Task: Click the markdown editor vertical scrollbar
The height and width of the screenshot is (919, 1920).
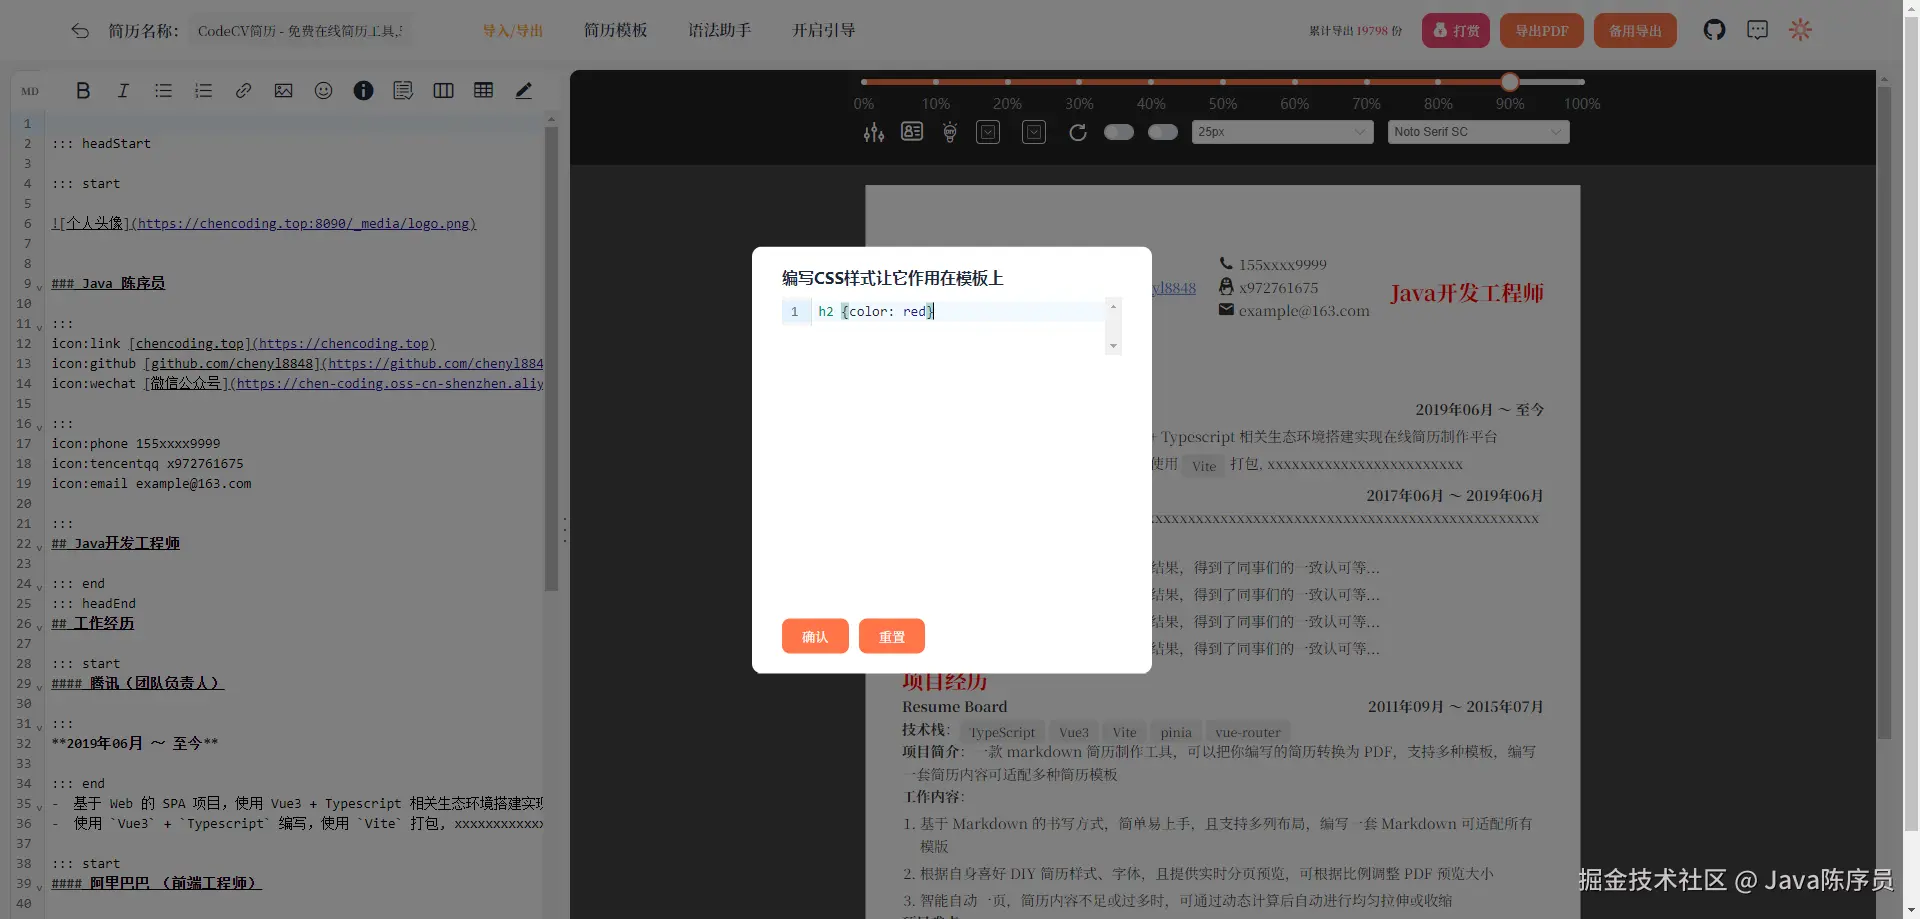Action: click(x=551, y=360)
